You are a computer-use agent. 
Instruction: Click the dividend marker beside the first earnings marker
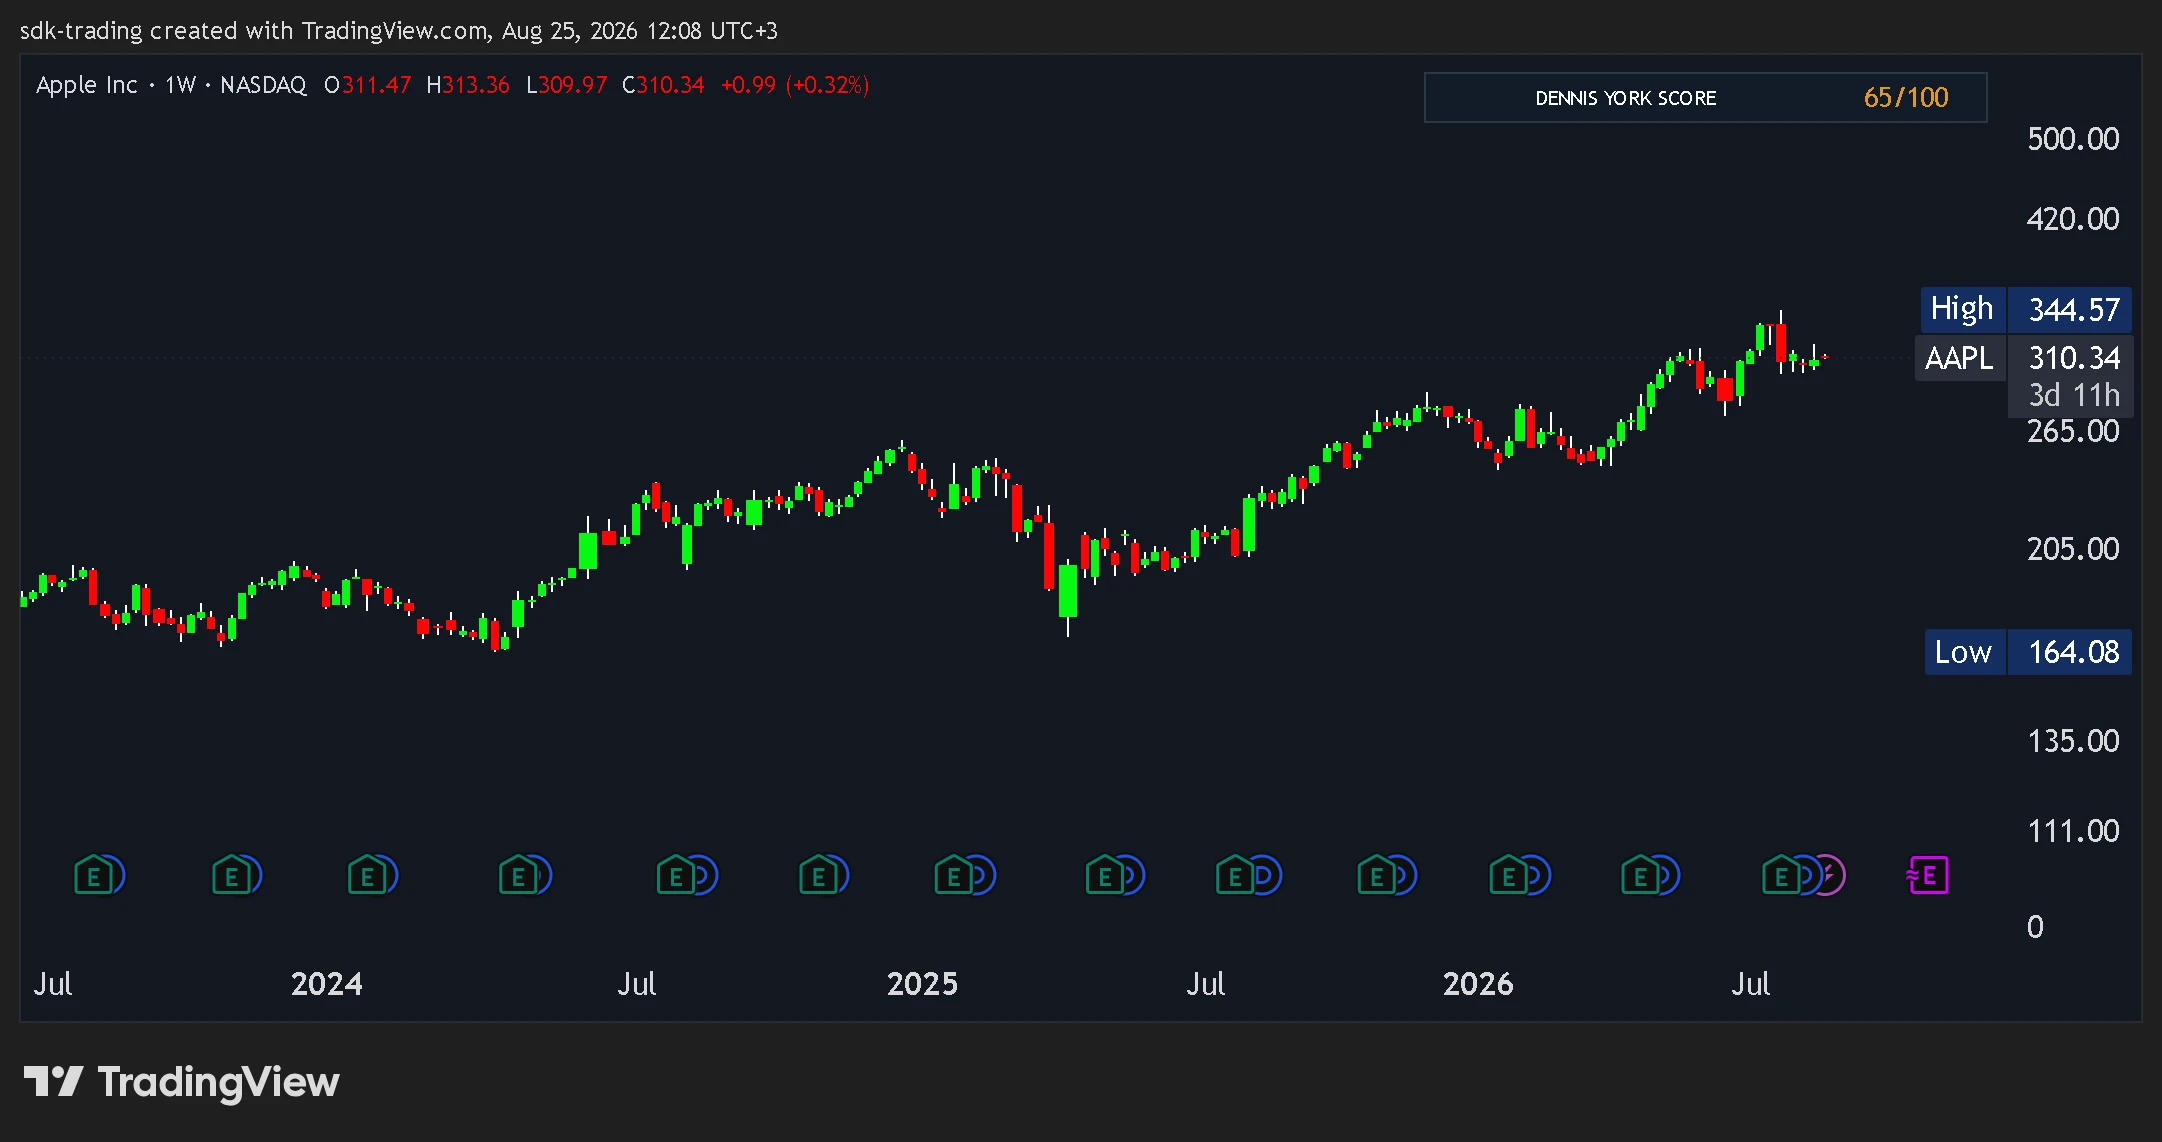[117, 876]
